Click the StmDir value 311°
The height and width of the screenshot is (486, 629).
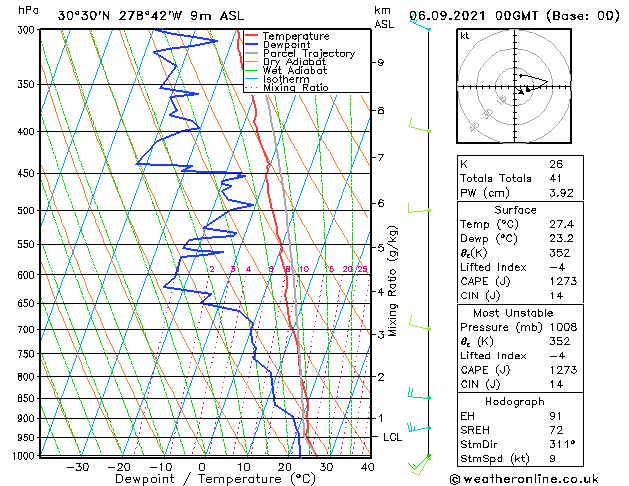(563, 443)
